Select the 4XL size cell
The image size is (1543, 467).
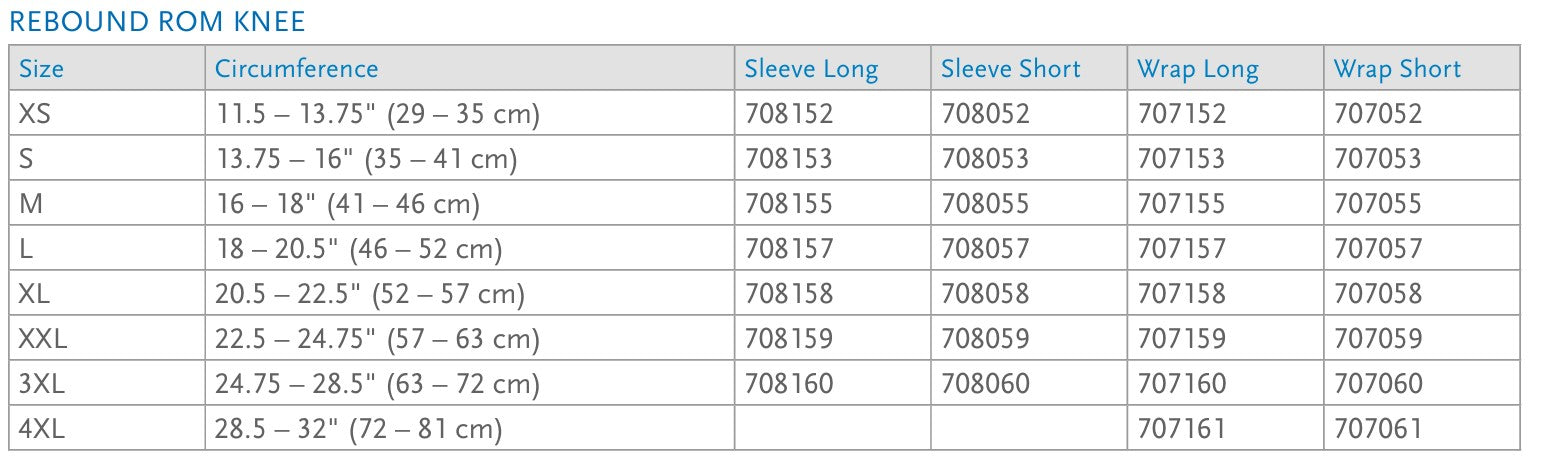42,429
